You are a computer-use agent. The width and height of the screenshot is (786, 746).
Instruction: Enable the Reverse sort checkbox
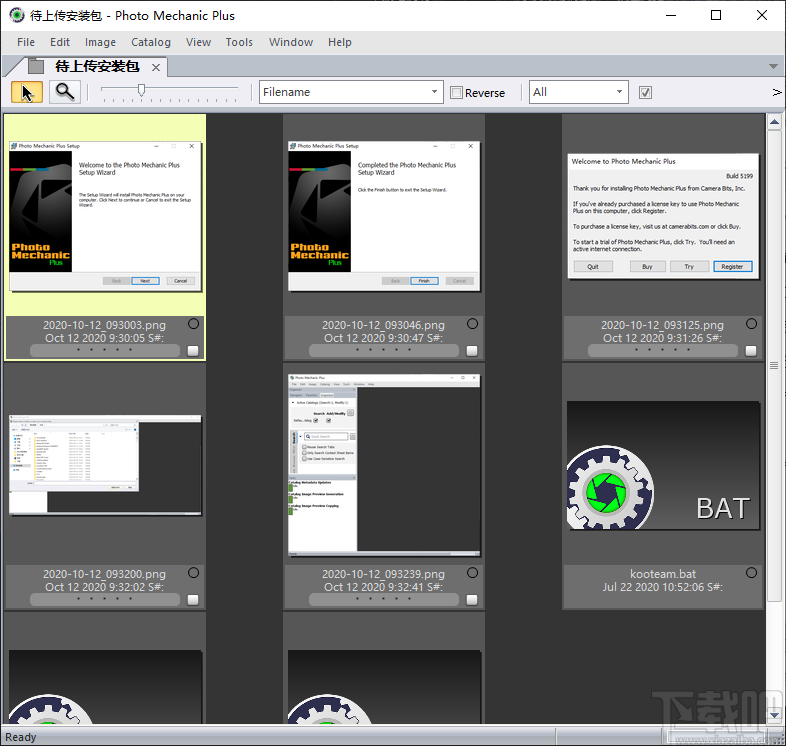(x=457, y=93)
